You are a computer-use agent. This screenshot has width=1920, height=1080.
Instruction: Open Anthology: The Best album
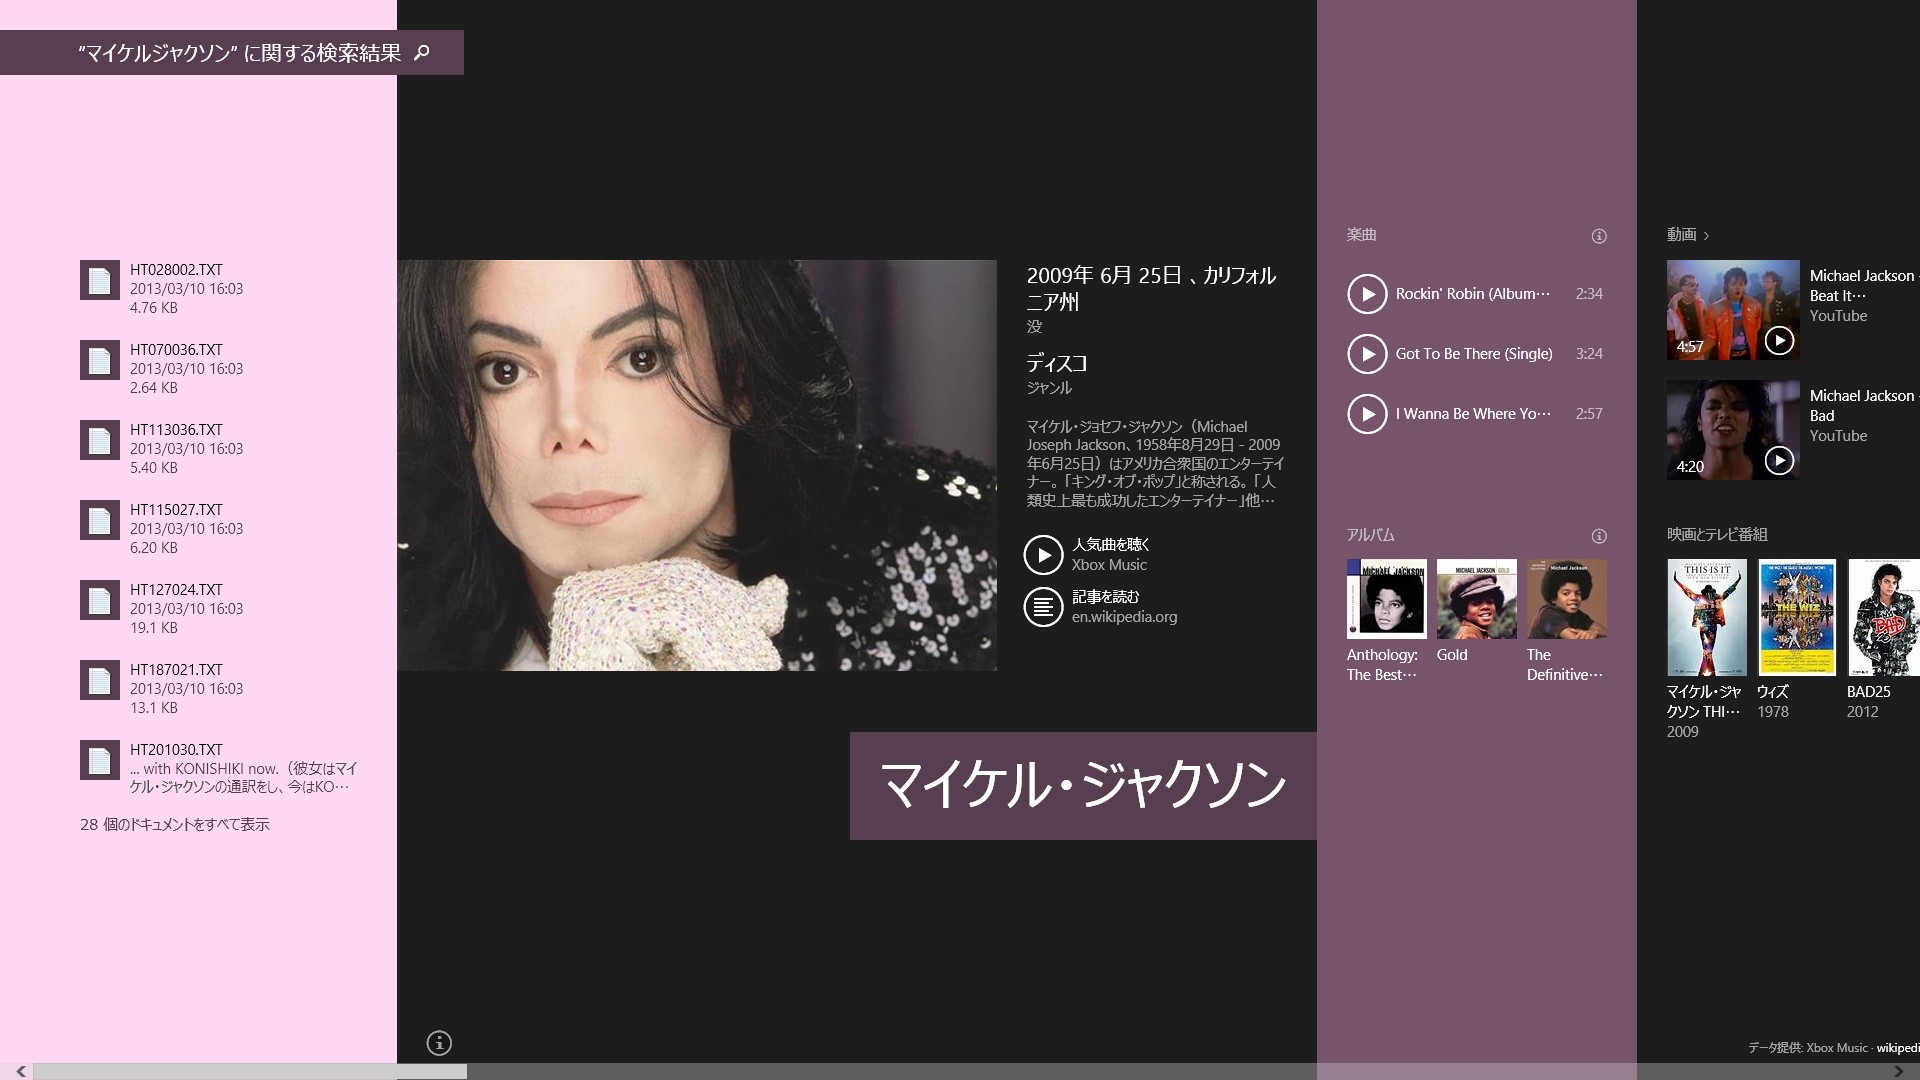click(x=1386, y=599)
